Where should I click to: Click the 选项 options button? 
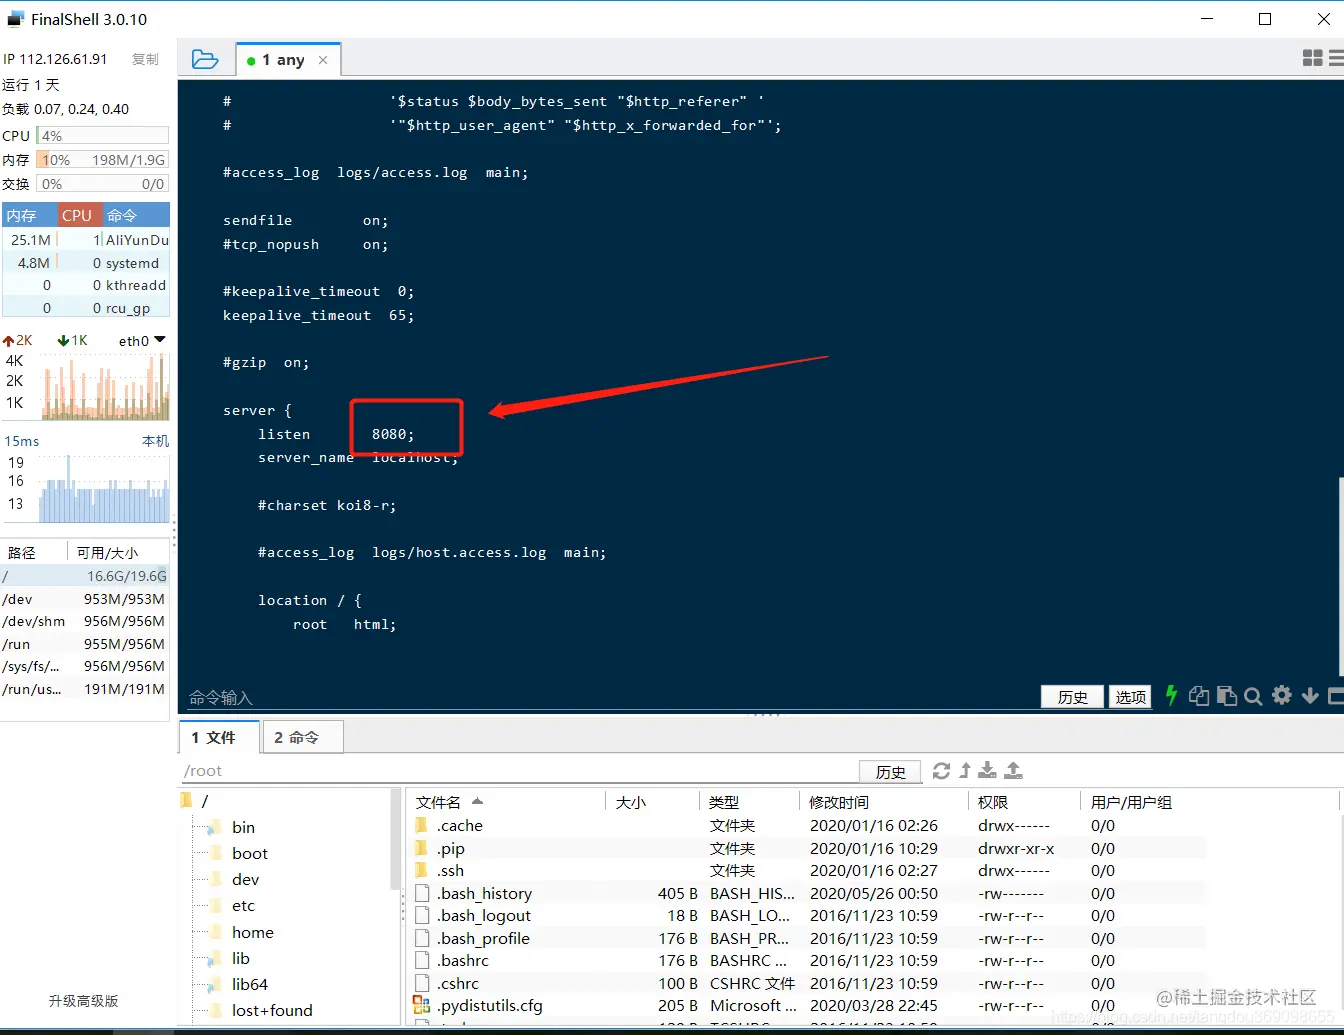1130,697
